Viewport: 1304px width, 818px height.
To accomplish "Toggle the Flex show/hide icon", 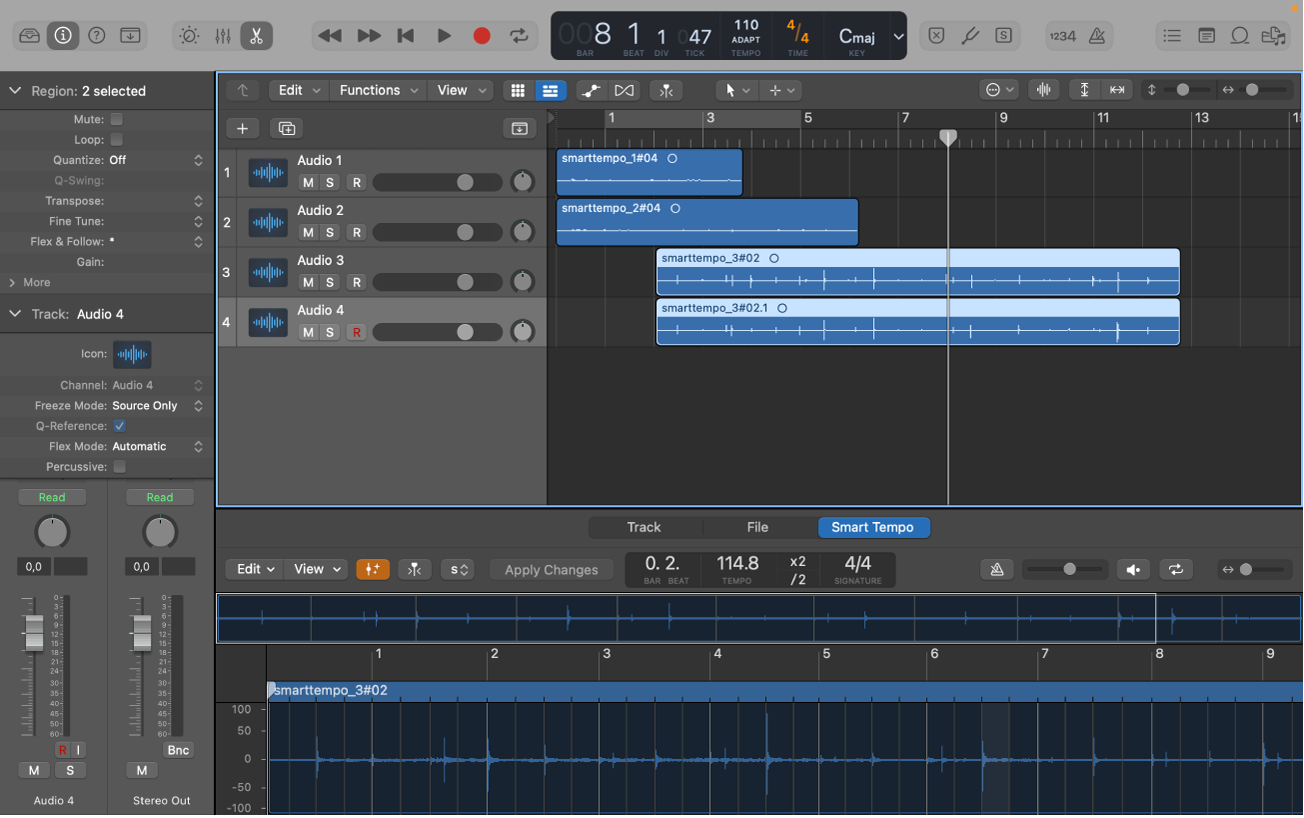I will [x=624, y=90].
